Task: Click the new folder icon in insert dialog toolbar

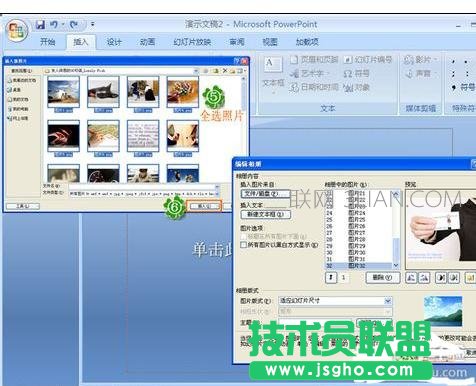Action: point(232,71)
